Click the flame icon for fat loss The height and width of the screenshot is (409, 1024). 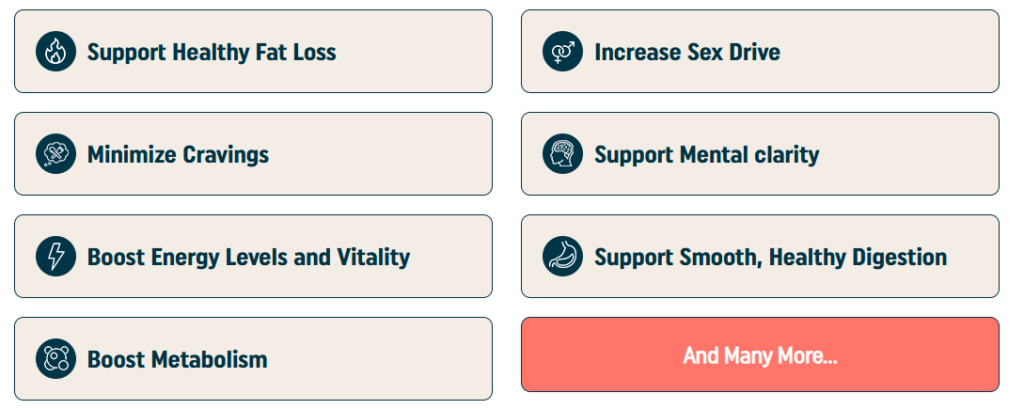[x=56, y=52]
